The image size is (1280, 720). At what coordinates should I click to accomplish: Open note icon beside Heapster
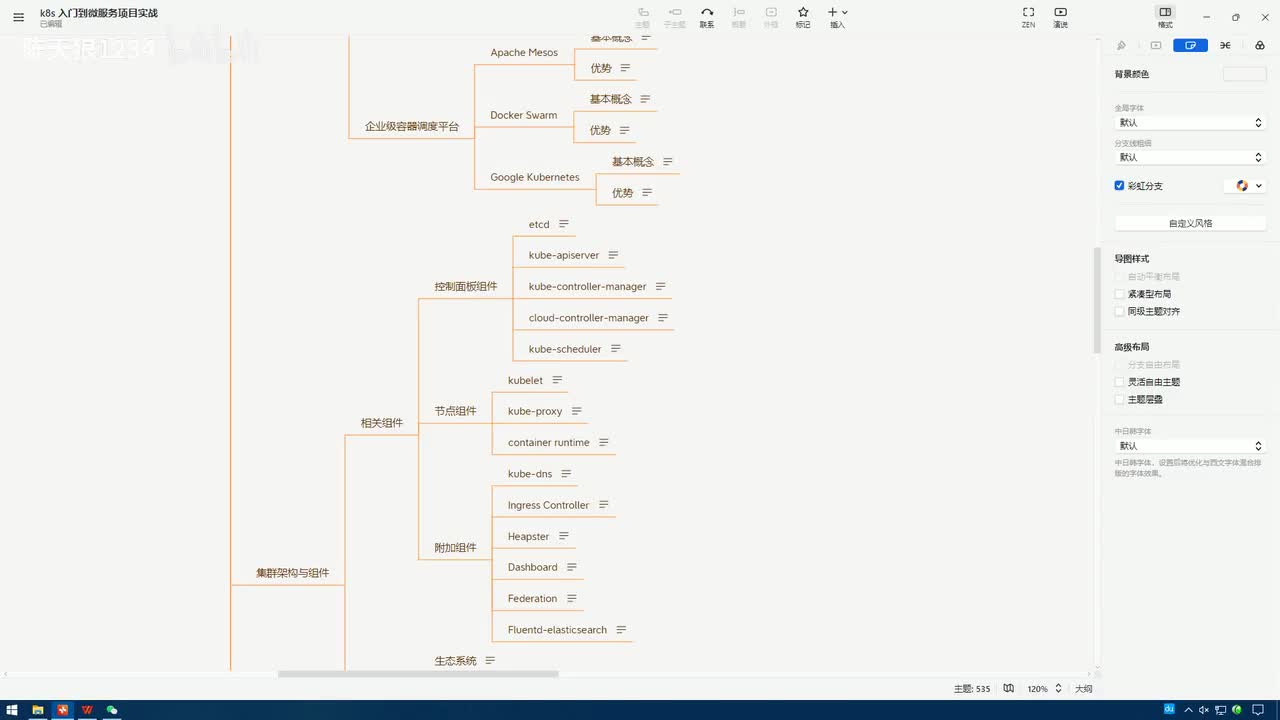coord(563,536)
